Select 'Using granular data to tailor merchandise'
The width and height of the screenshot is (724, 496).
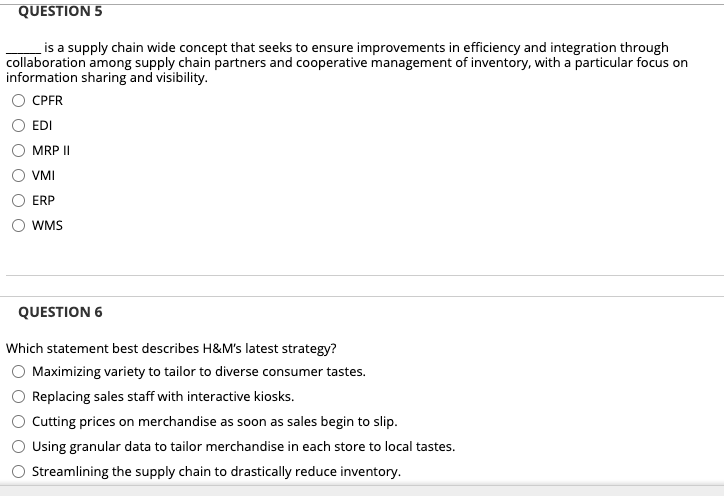click(18, 446)
